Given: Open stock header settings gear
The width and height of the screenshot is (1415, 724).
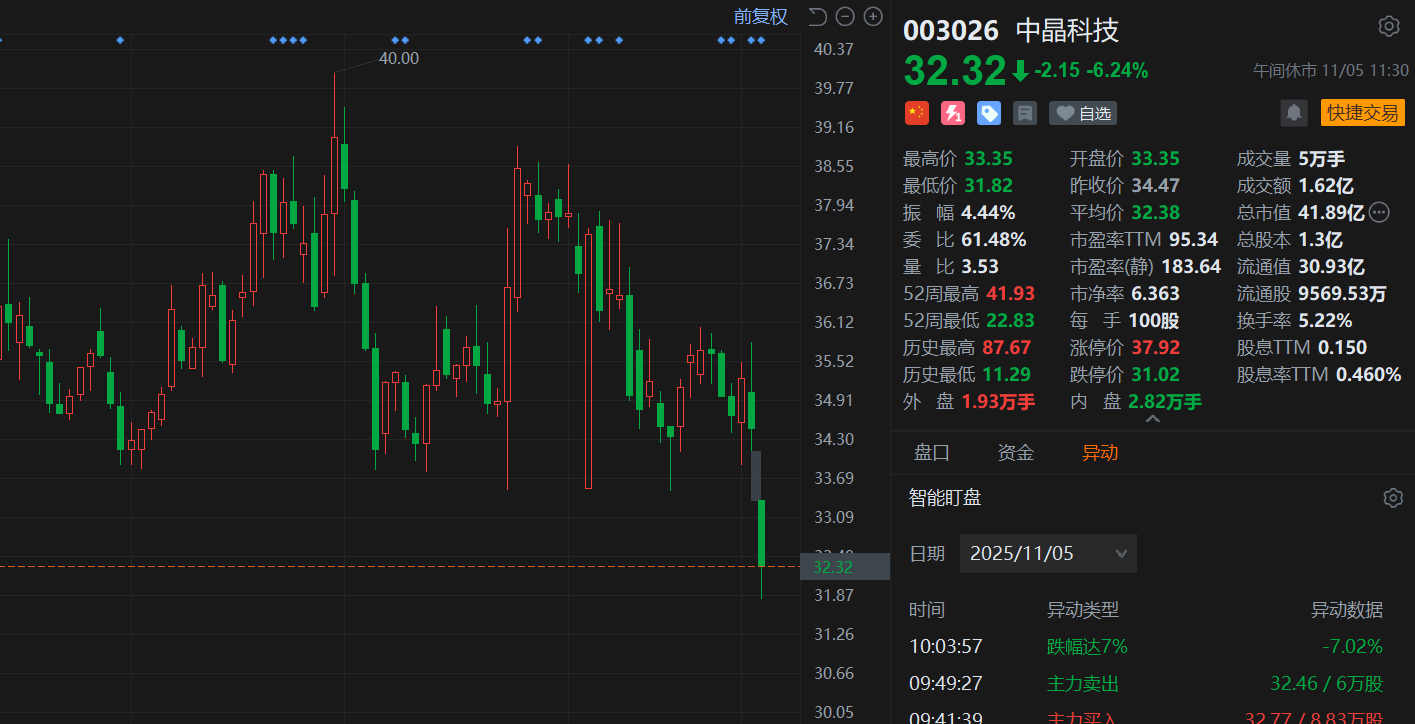Looking at the screenshot, I should tap(1389, 27).
